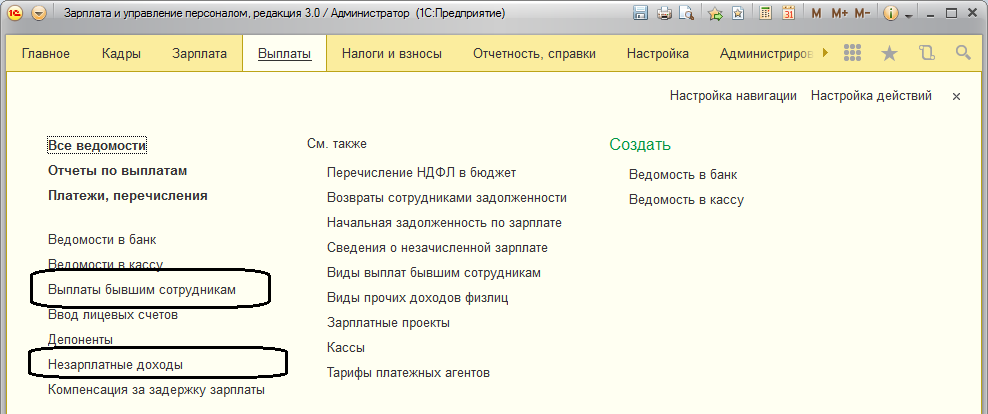988x414 pixels.
Task: Select the Выплаты section tab
Action: 285,54
